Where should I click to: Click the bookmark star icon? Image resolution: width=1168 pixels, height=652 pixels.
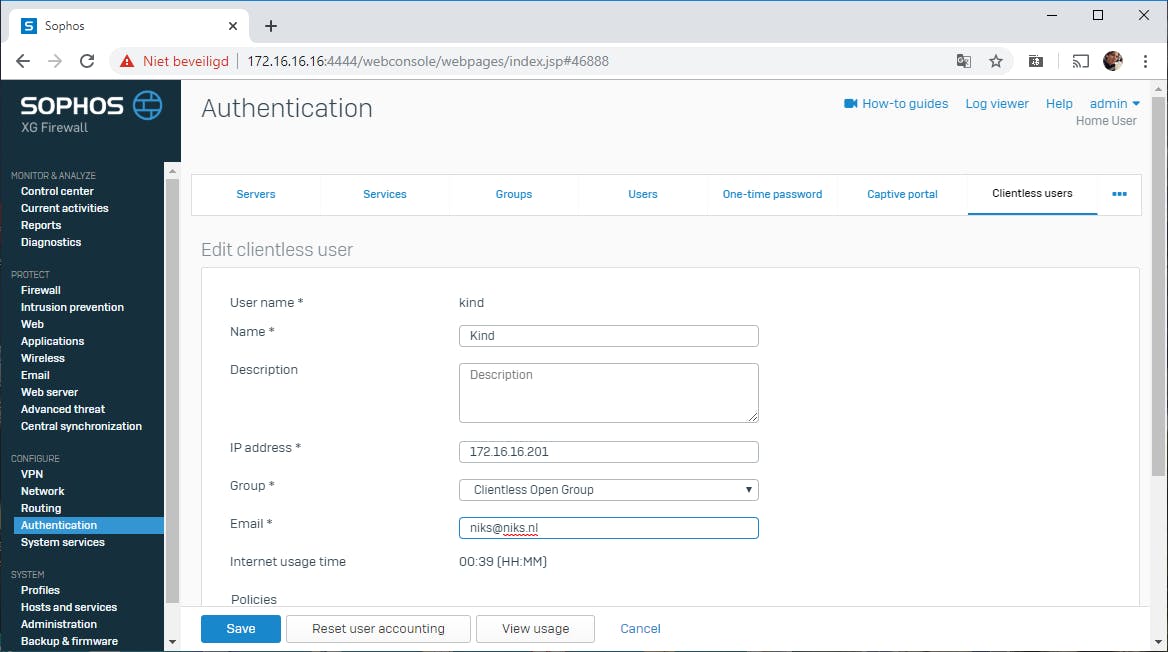coord(996,61)
